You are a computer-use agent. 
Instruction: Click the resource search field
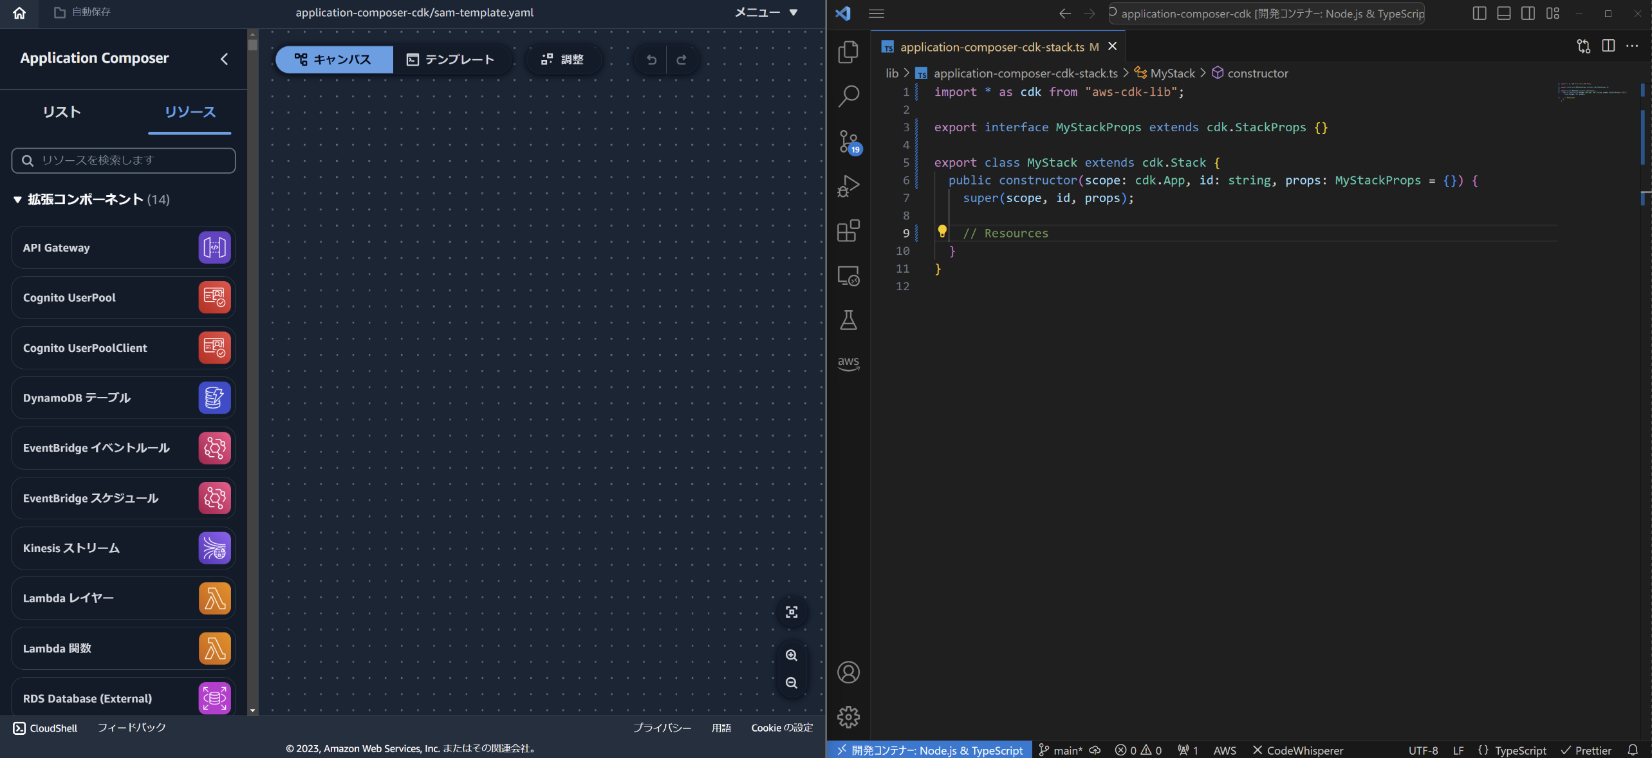pos(123,160)
